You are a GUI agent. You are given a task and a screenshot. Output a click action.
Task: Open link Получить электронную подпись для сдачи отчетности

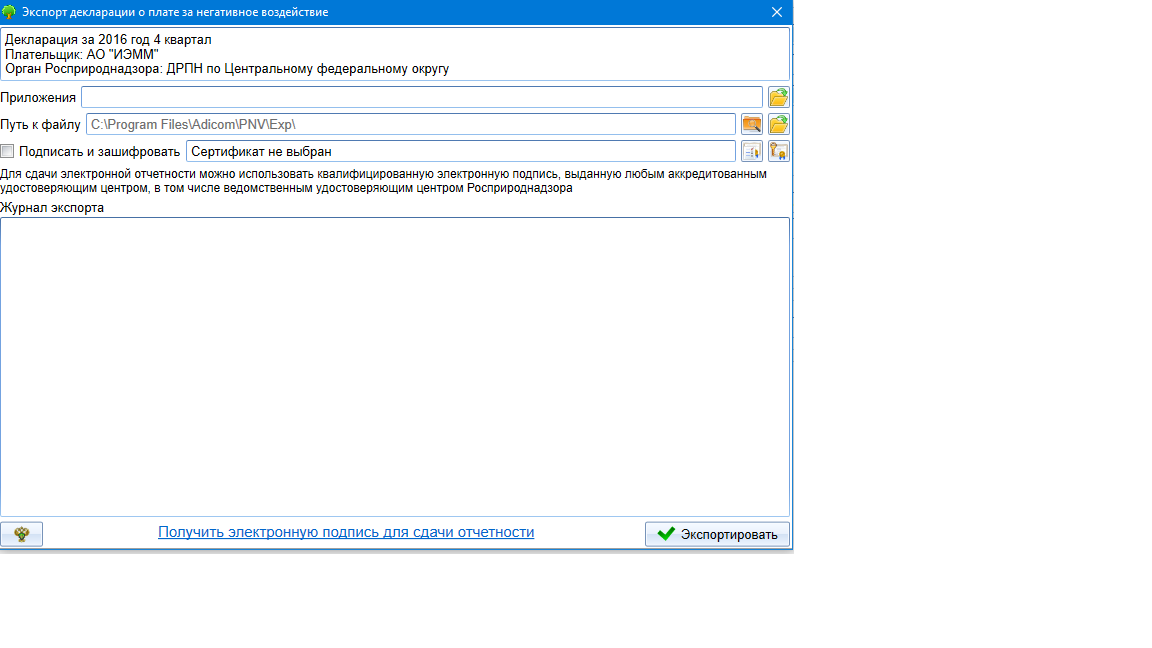(x=346, y=532)
